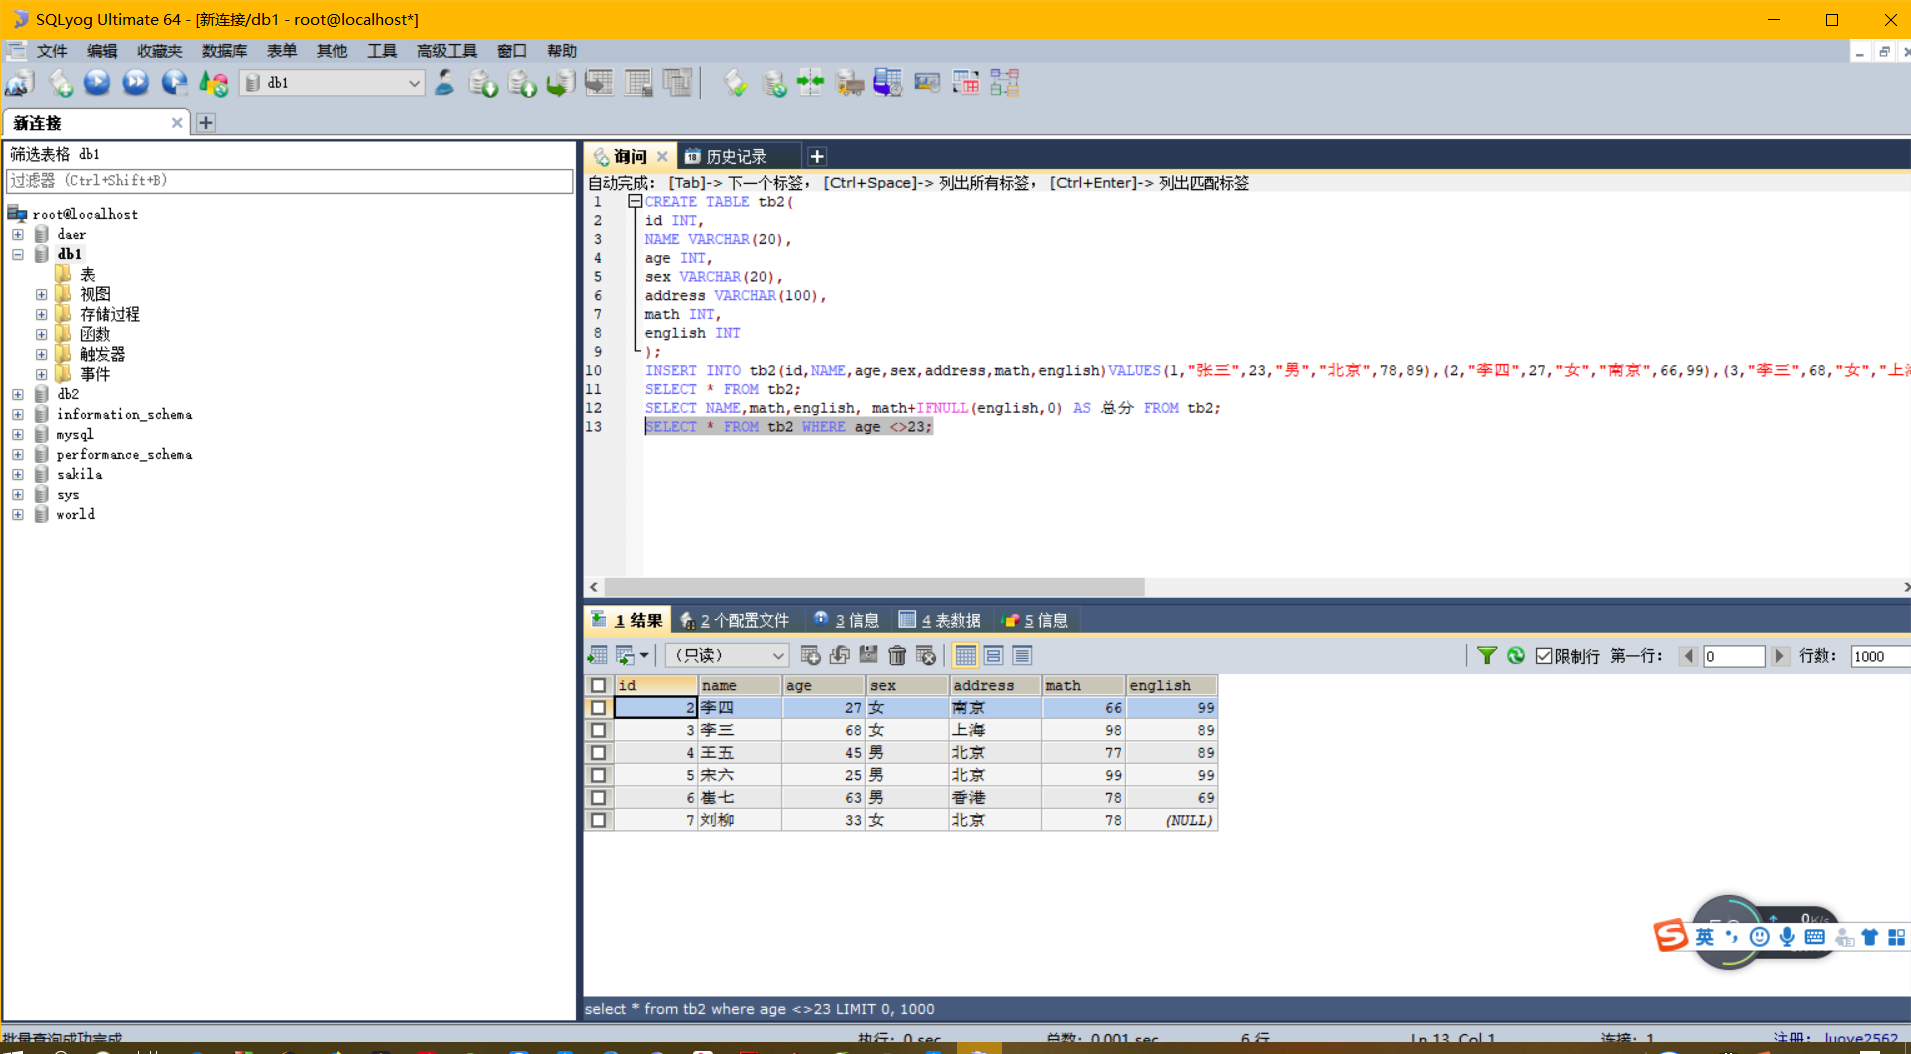Expand the 存储过程 folder

coord(41,314)
